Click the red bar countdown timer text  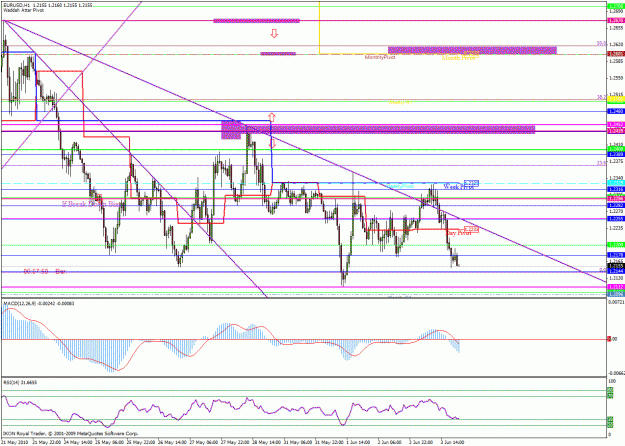pos(44,271)
